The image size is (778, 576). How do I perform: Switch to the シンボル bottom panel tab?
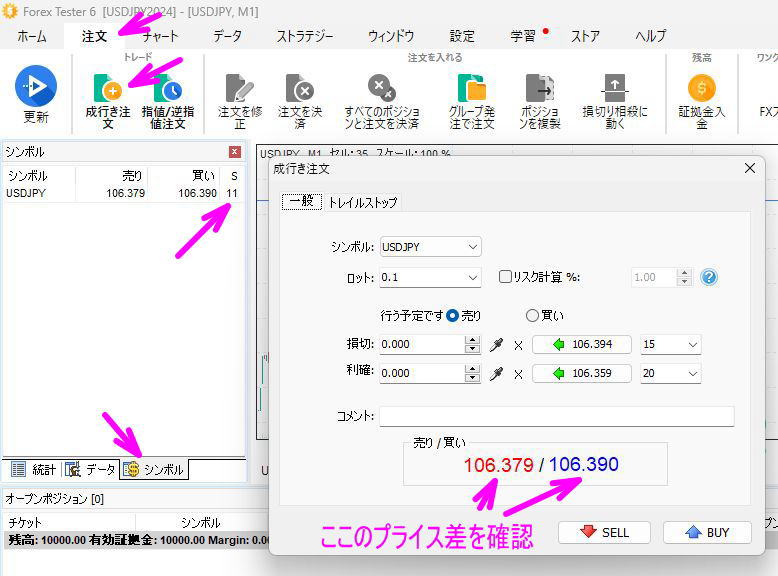(x=154, y=469)
